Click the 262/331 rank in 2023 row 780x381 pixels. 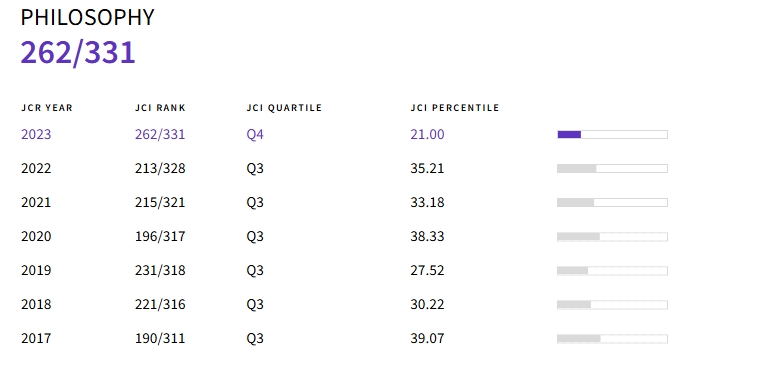[x=160, y=134]
